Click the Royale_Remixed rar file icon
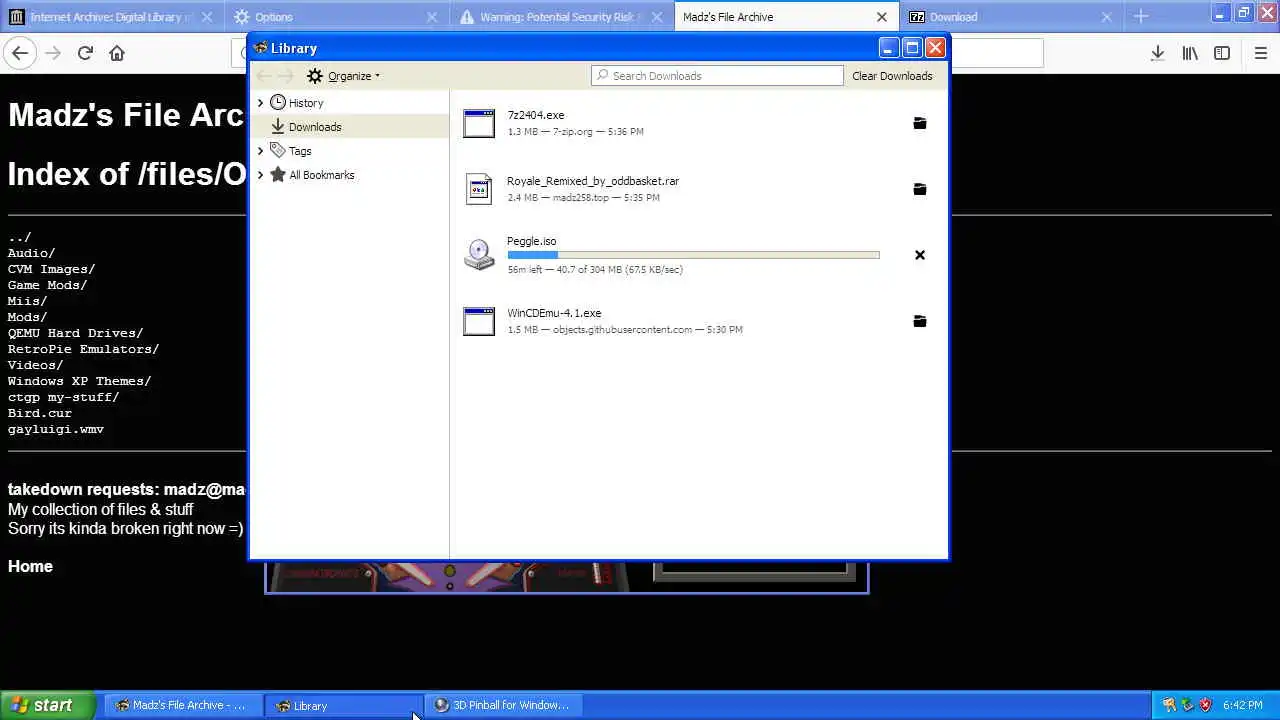The height and width of the screenshot is (720, 1280). [479, 189]
